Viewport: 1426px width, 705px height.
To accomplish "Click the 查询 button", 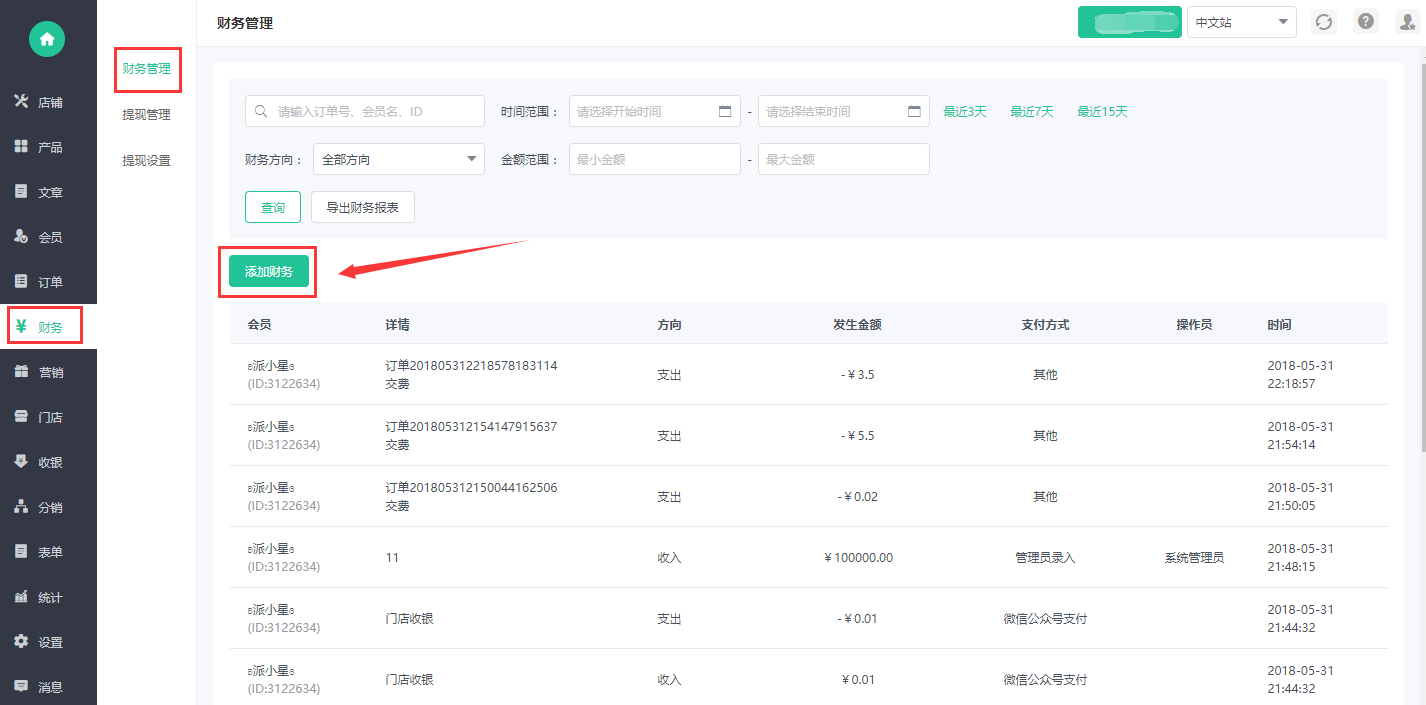I will 273,208.
